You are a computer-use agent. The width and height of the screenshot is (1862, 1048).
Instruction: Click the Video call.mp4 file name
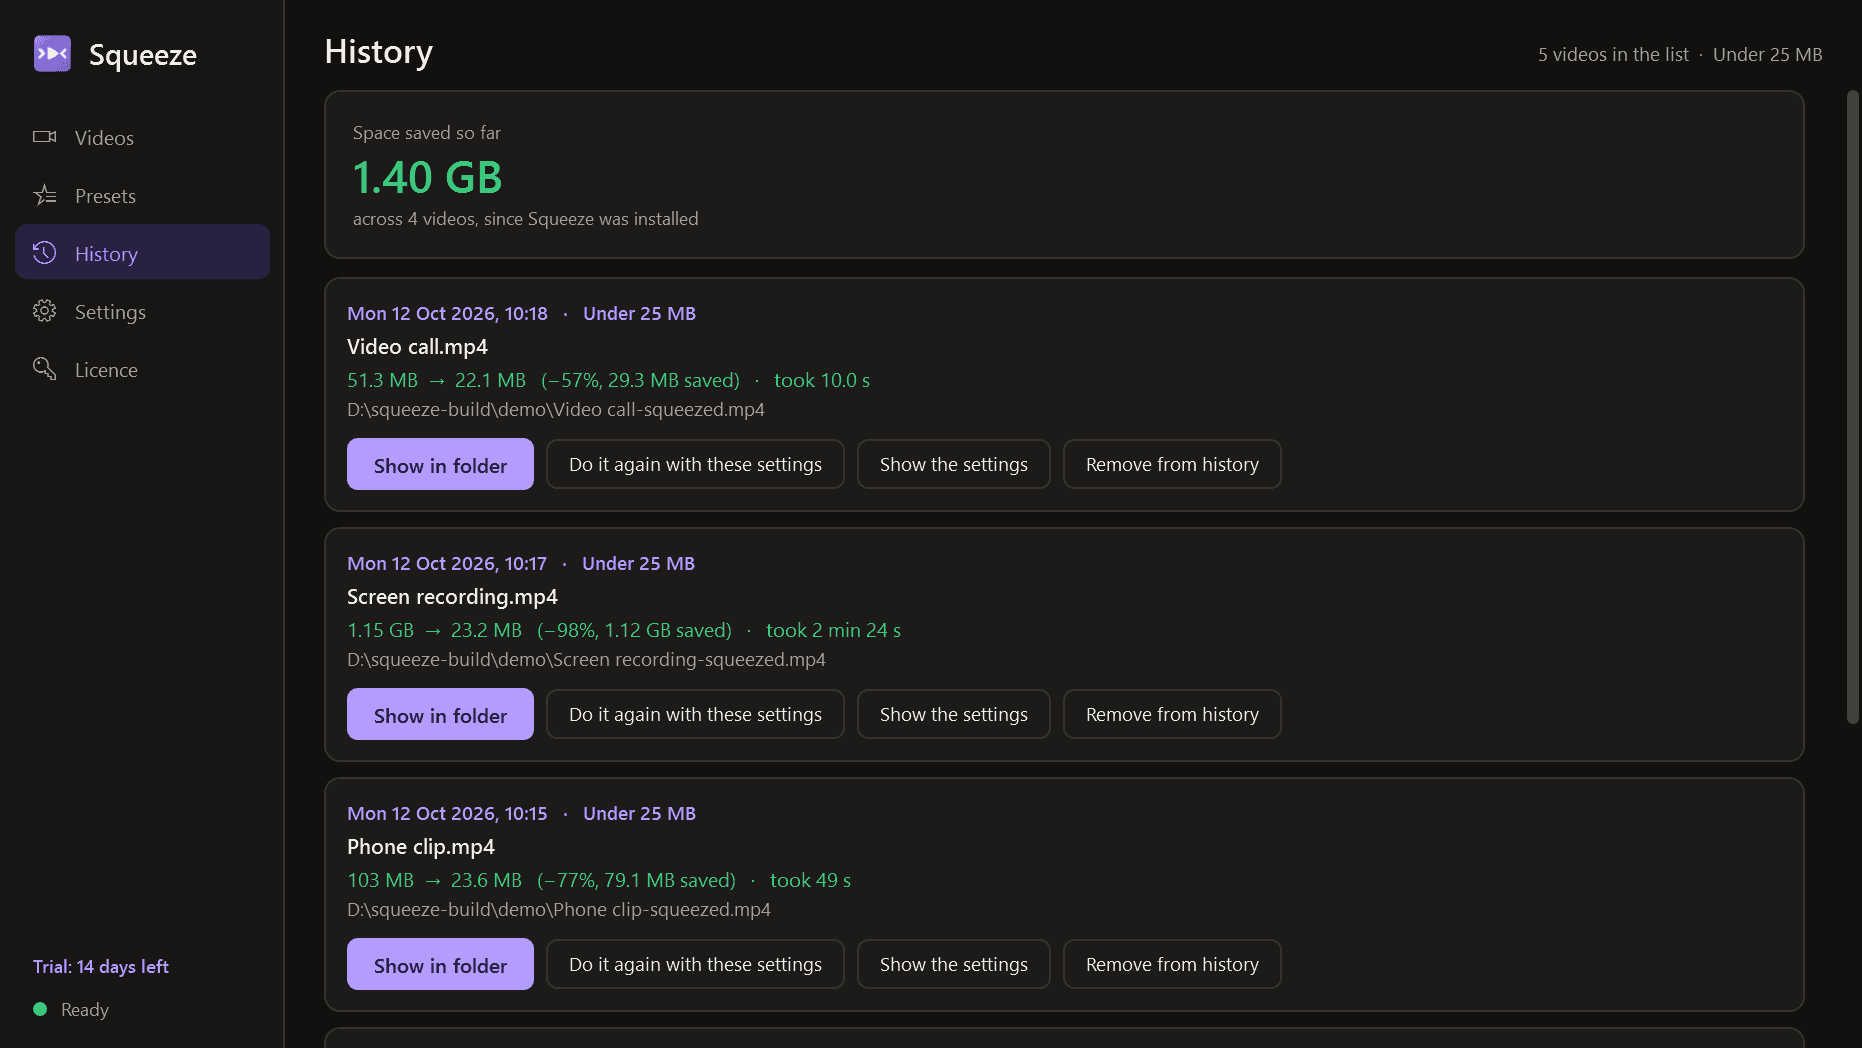pyautogui.click(x=417, y=346)
